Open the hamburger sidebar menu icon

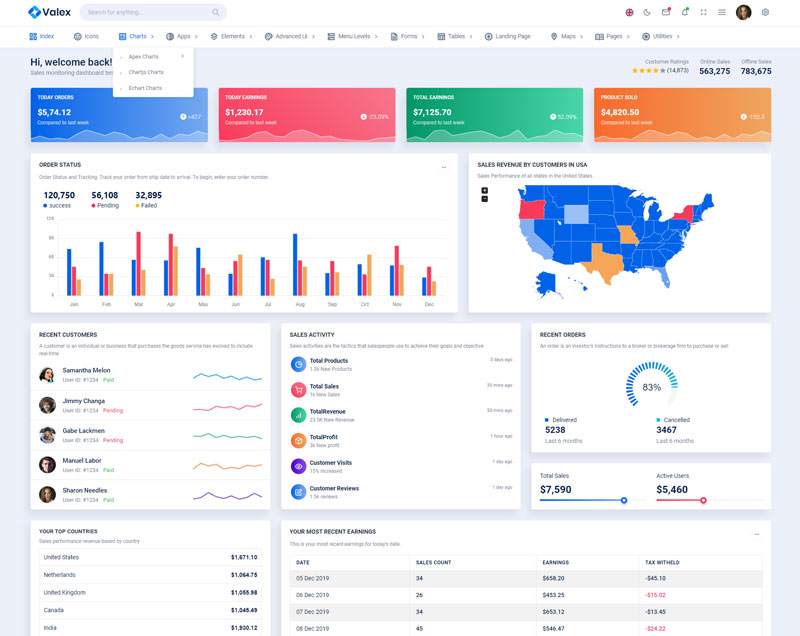[722, 12]
